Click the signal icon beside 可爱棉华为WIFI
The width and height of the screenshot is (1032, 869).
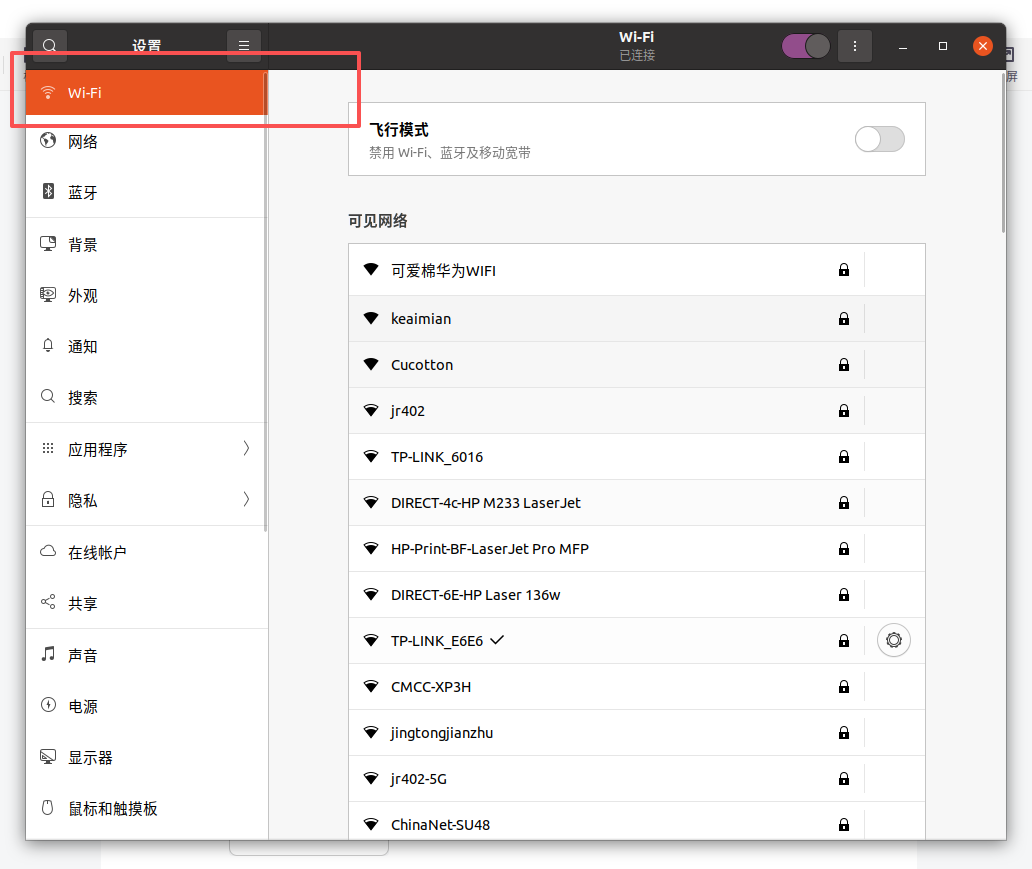point(371,269)
